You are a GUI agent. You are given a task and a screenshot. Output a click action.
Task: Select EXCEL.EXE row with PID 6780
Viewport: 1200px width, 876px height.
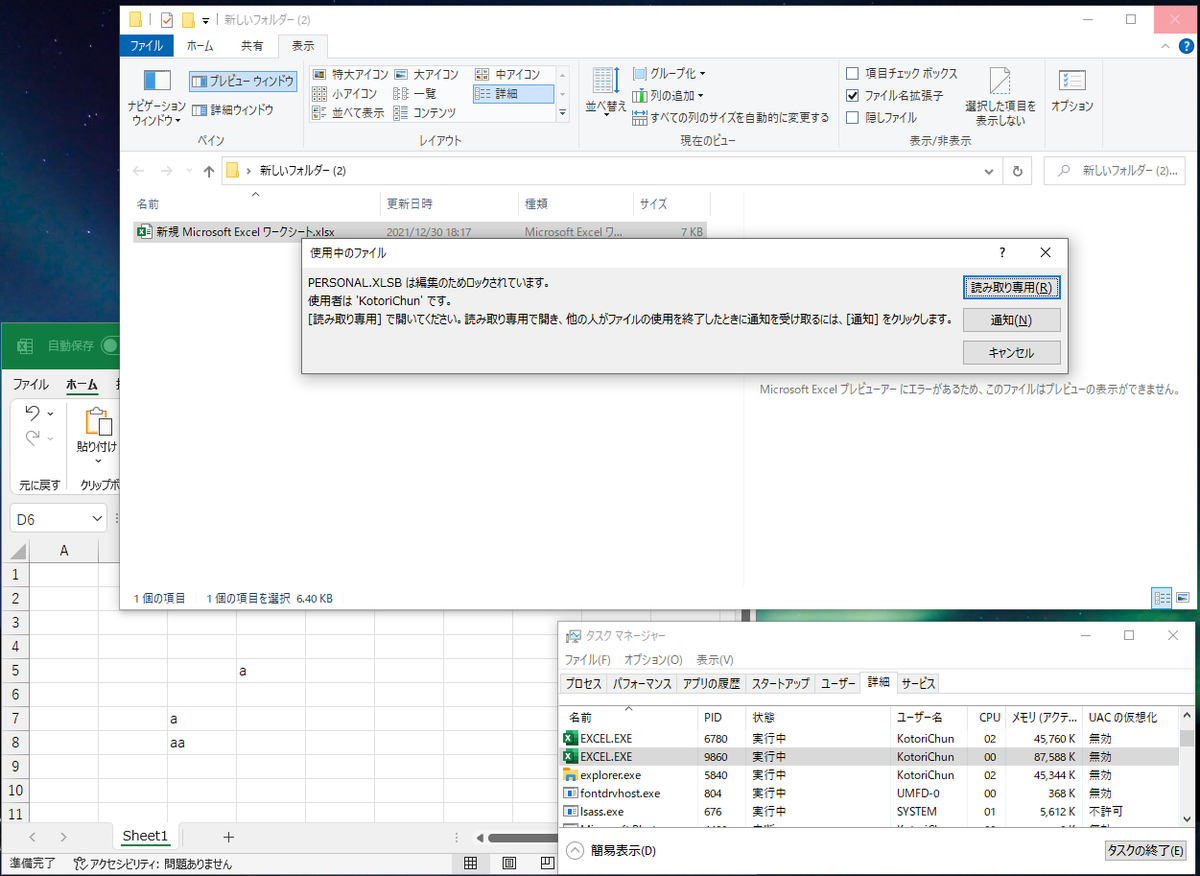pyautogui.click(x=868, y=739)
